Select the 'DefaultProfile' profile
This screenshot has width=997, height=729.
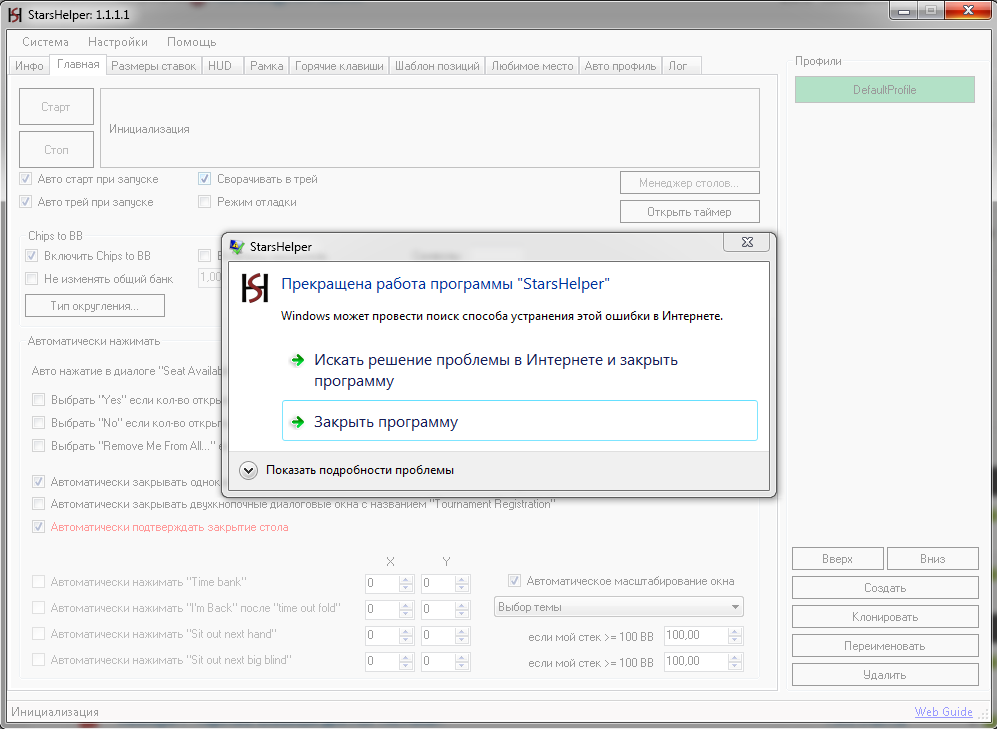click(884, 90)
